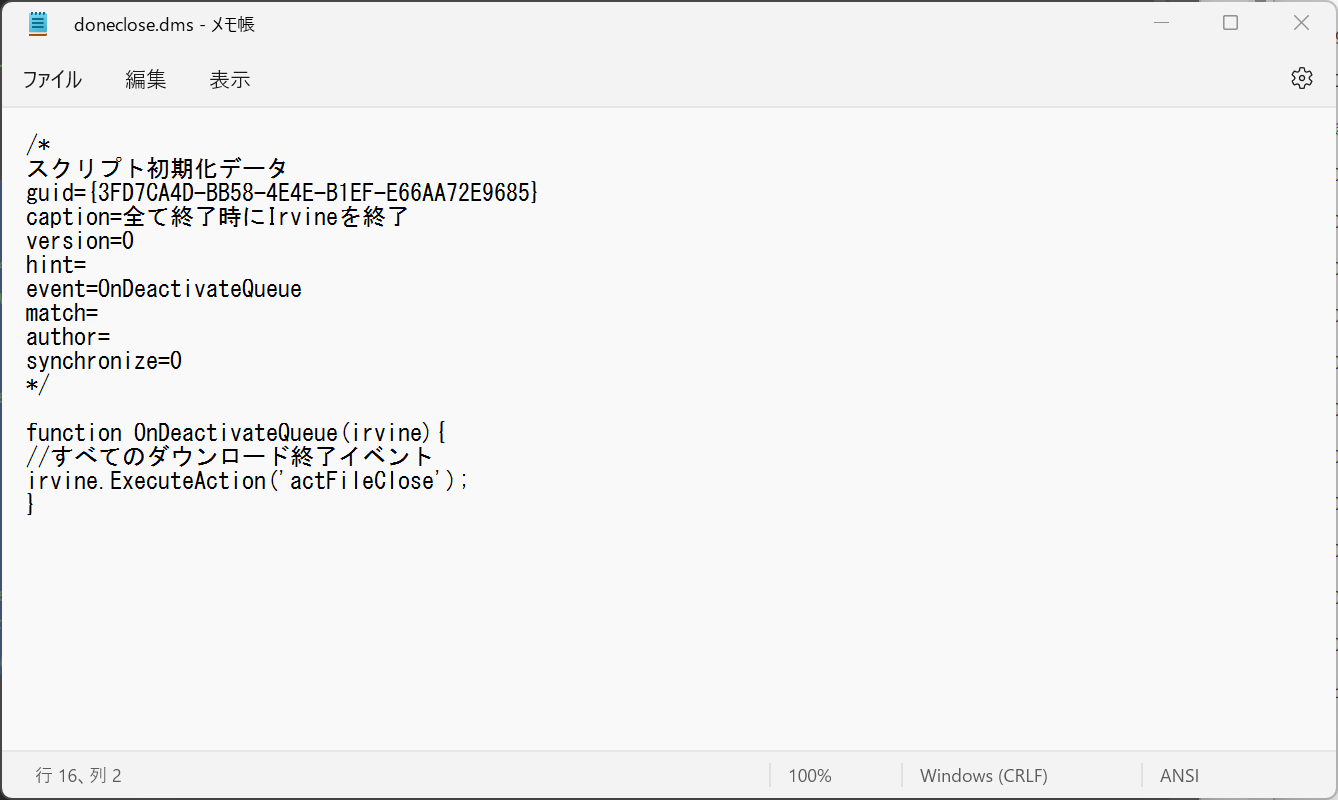Click the 行 16、列 2 position indicator

(x=78, y=775)
